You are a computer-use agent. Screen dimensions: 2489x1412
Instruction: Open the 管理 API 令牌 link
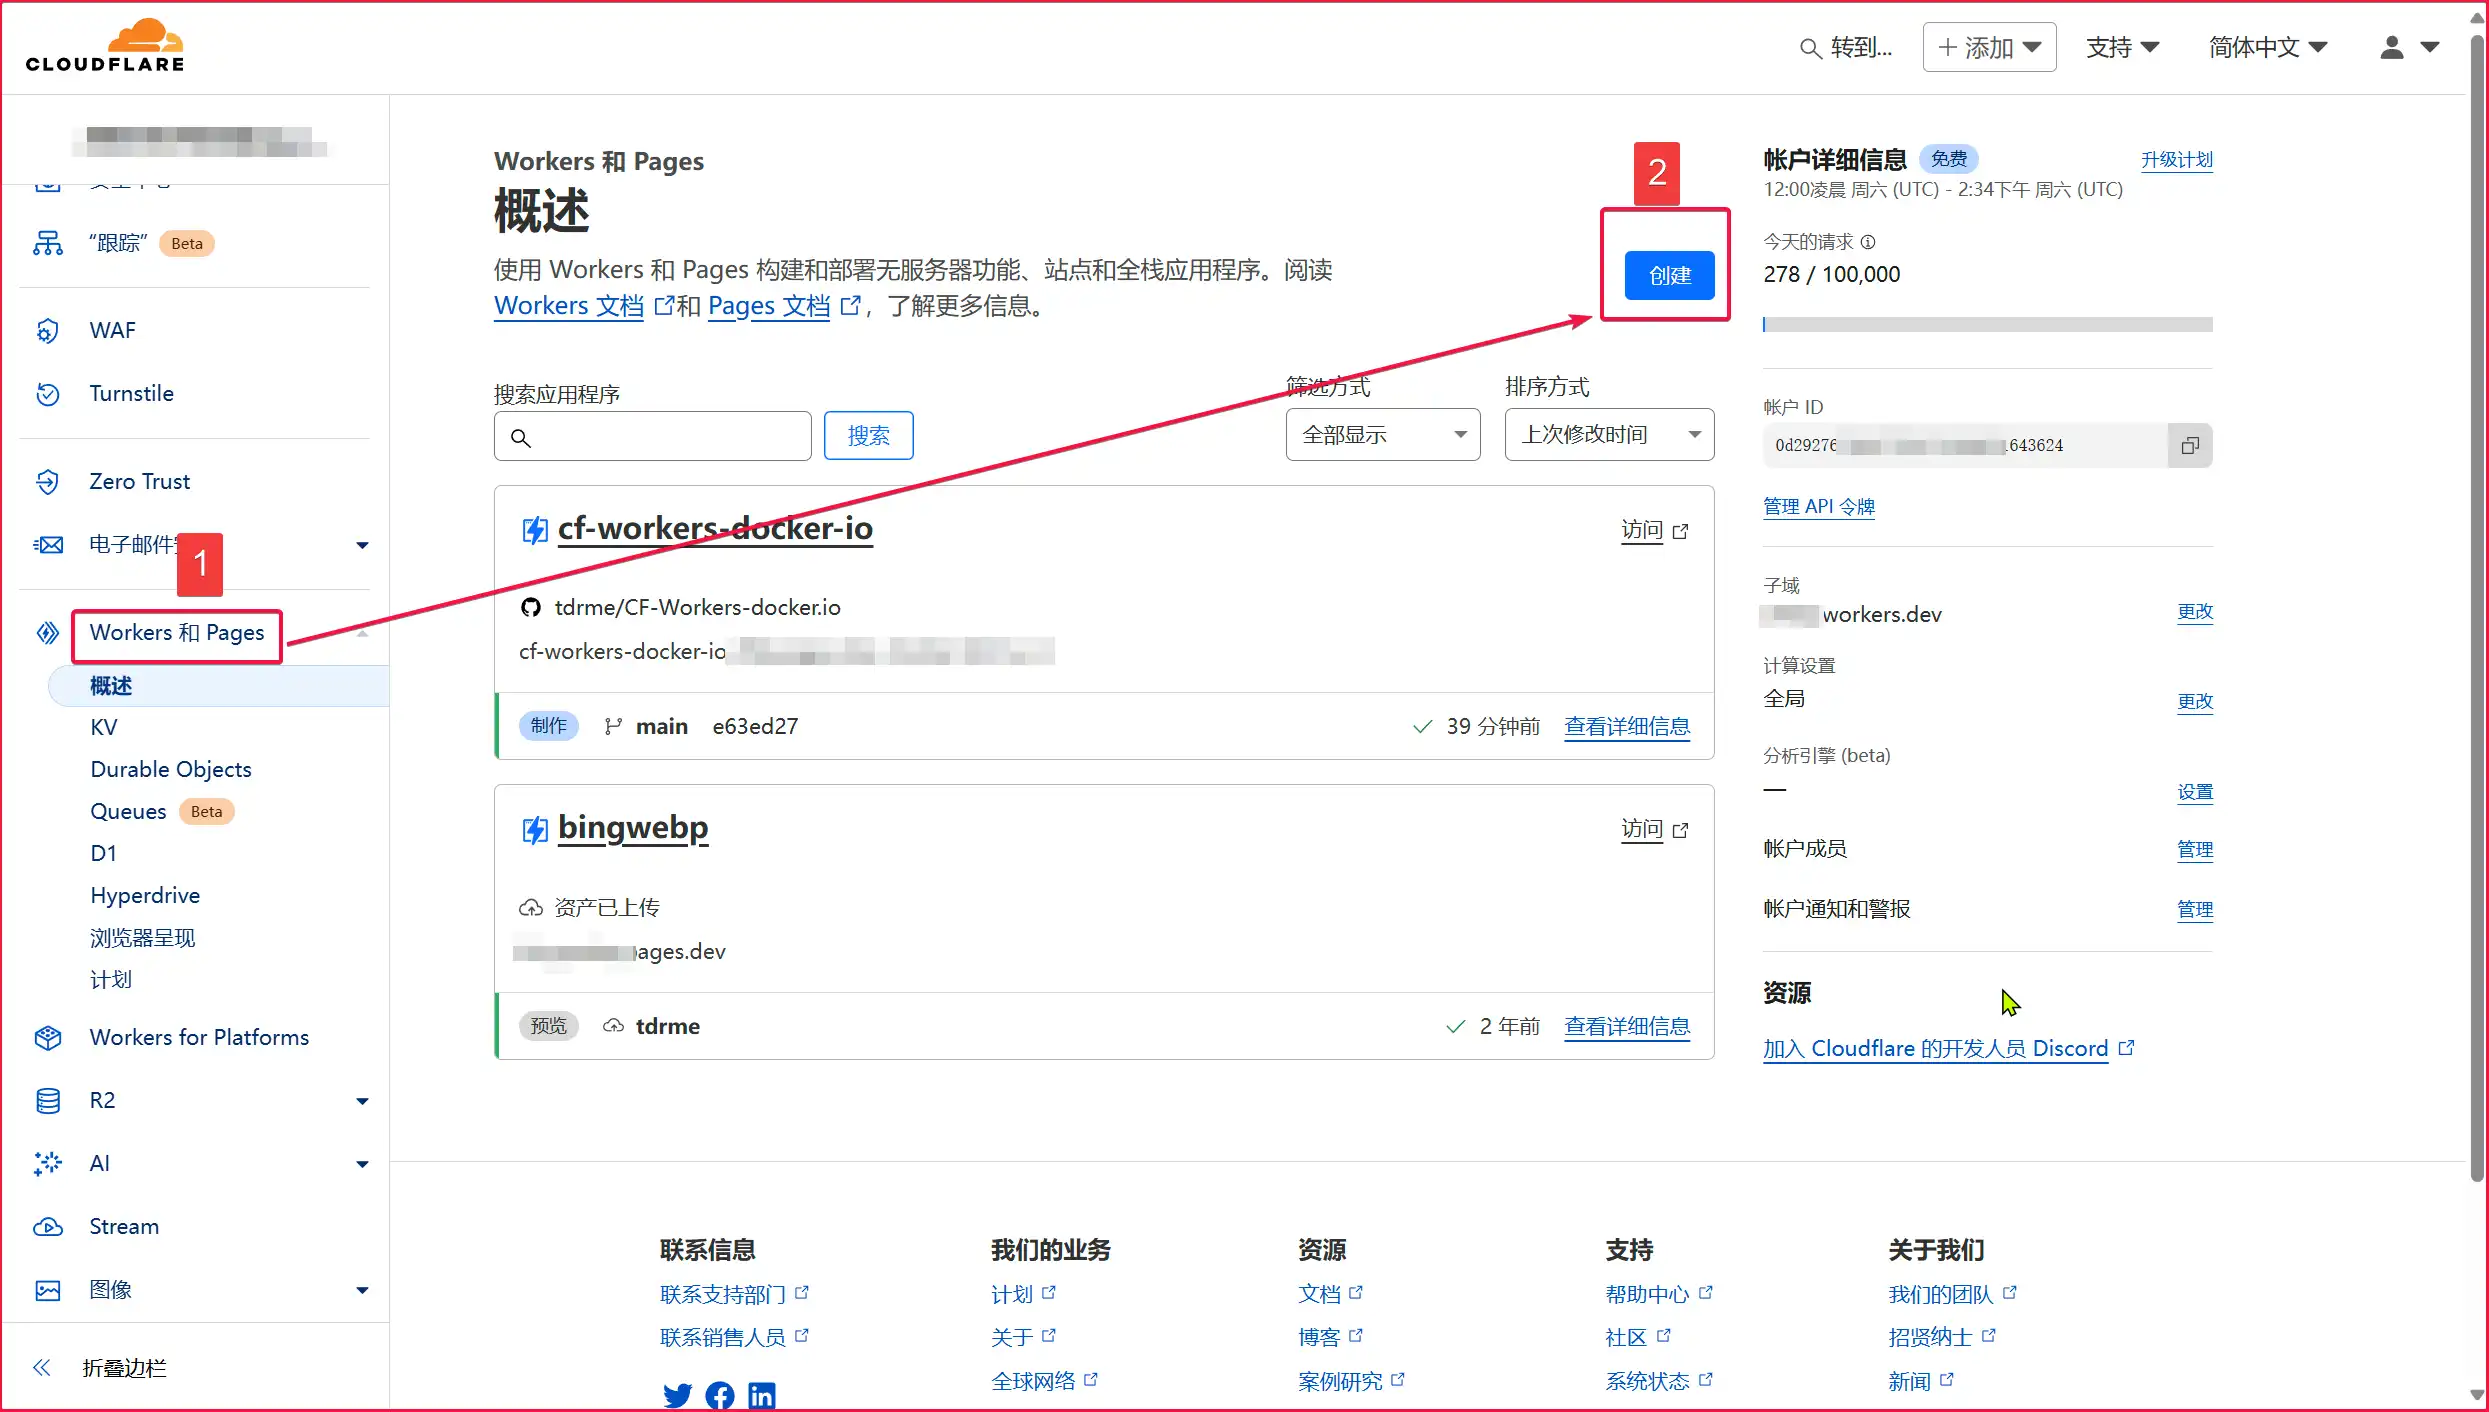[1818, 507]
